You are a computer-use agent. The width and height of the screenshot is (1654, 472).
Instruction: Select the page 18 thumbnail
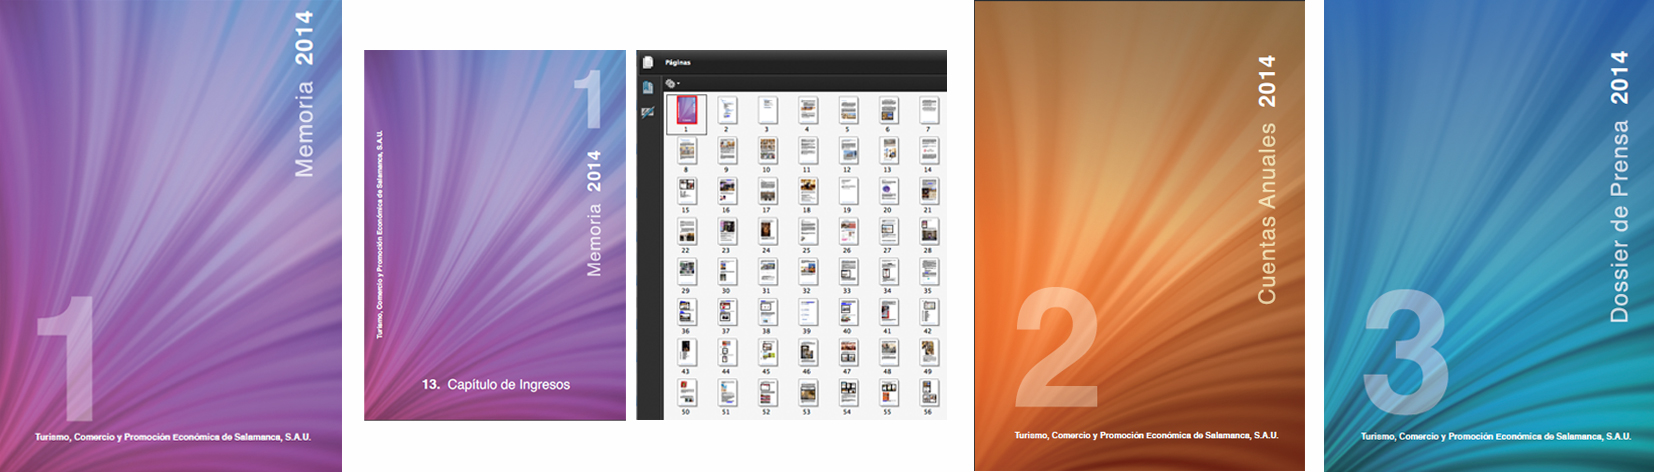pos(807,190)
